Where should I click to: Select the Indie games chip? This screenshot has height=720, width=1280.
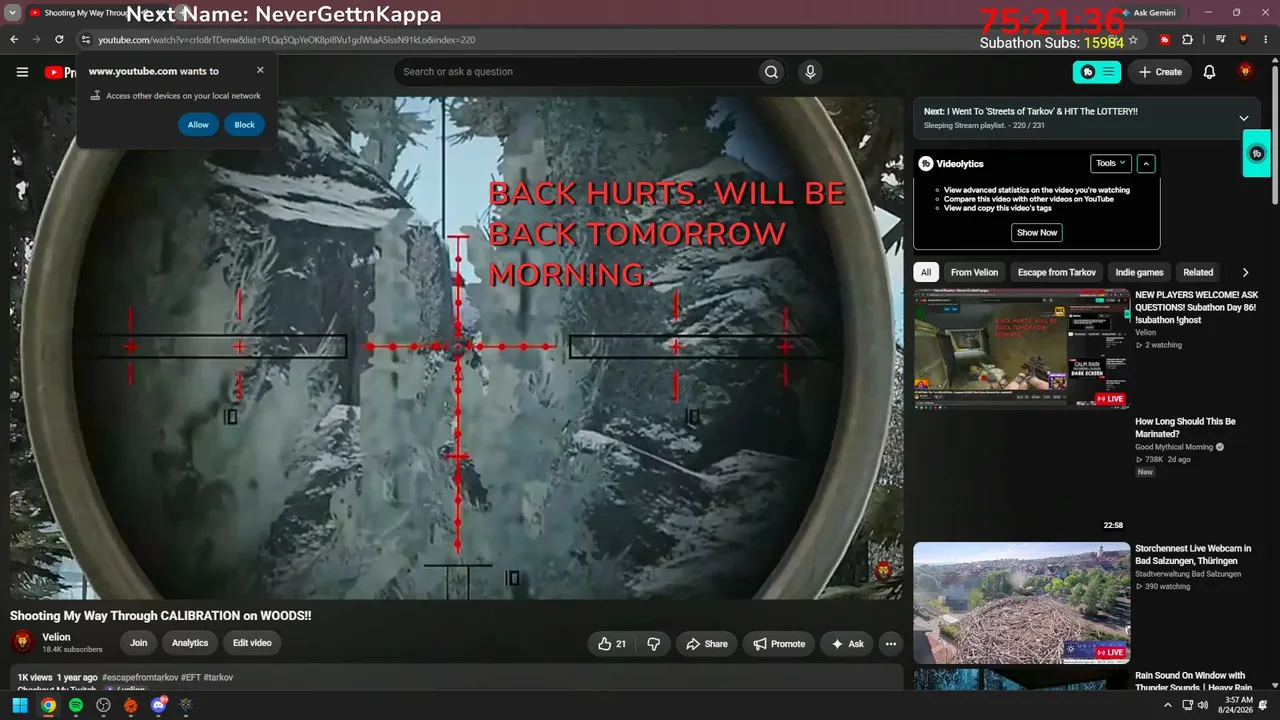[1139, 272]
